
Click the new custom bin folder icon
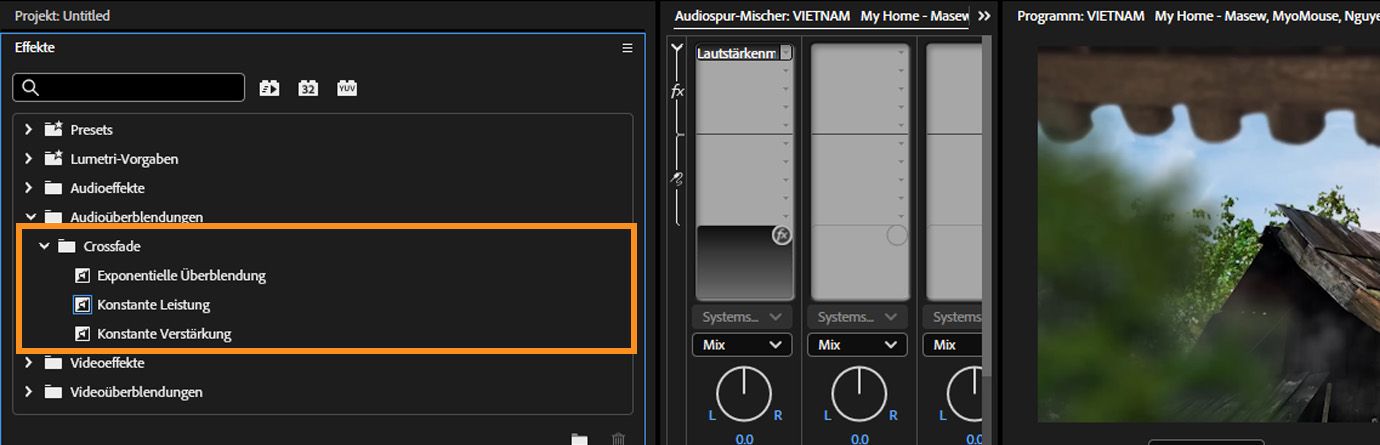coord(579,438)
